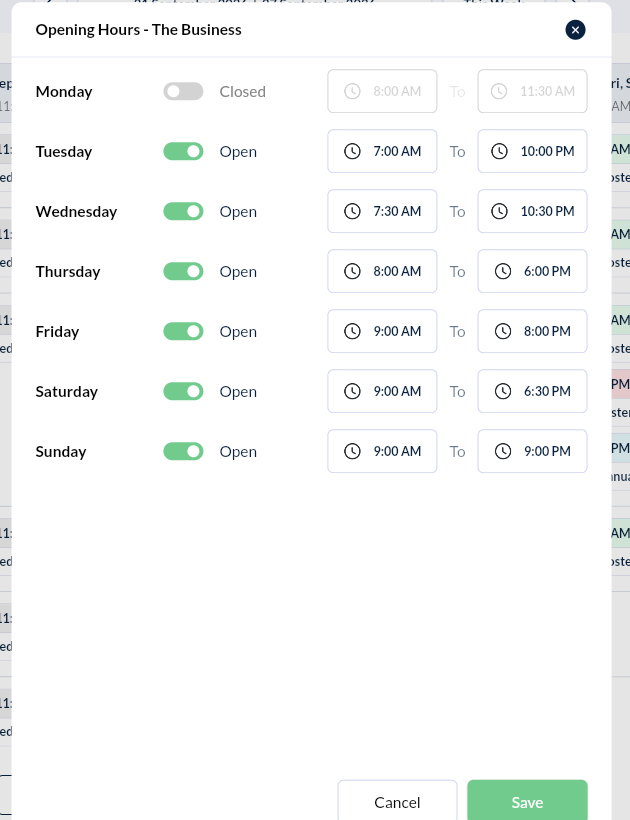Screen dimensions: 630x820
Task: Click the clock icon in Tuesday's opening time
Action: 352,151
